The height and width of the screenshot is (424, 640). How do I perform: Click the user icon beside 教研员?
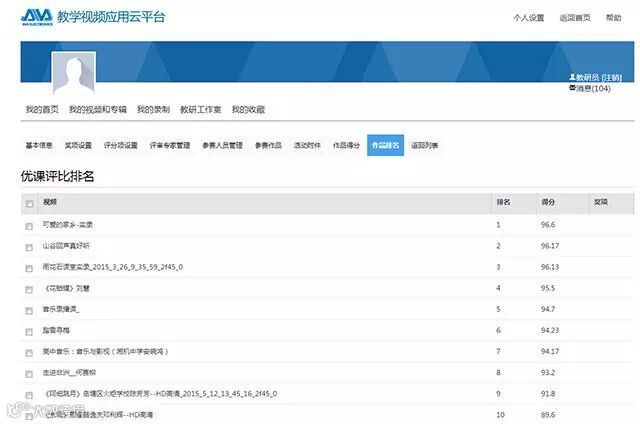pos(572,77)
